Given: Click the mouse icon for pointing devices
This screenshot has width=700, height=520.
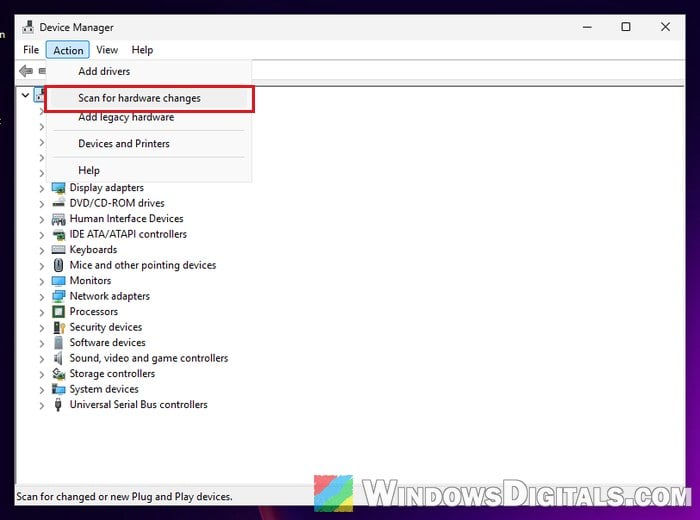Looking at the screenshot, I should (x=58, y=265).
